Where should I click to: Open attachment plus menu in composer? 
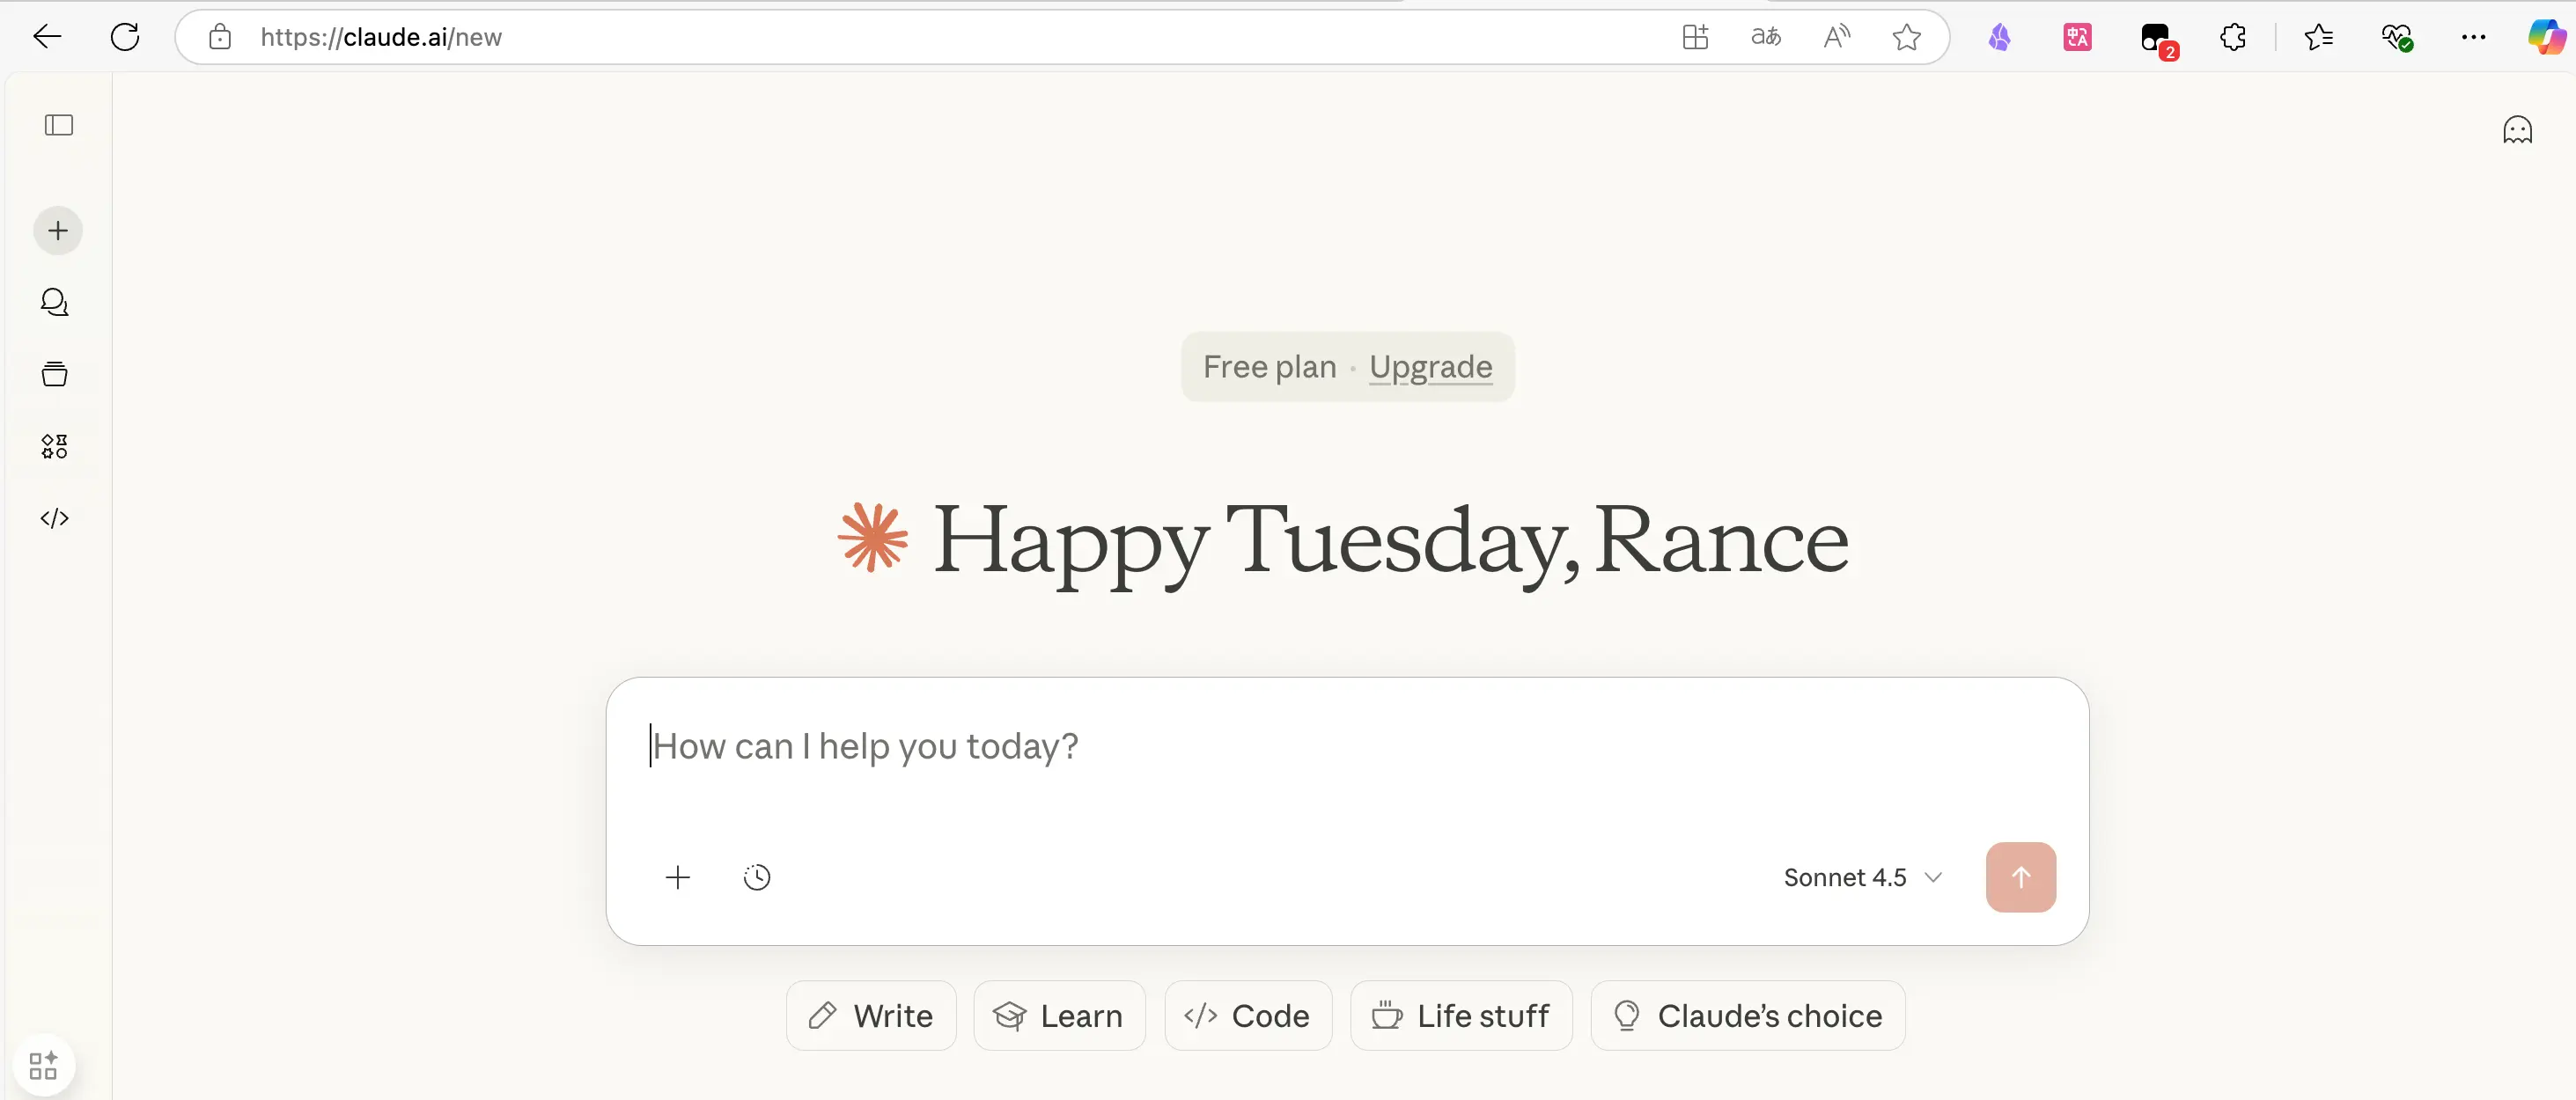[x=678, y=877]
